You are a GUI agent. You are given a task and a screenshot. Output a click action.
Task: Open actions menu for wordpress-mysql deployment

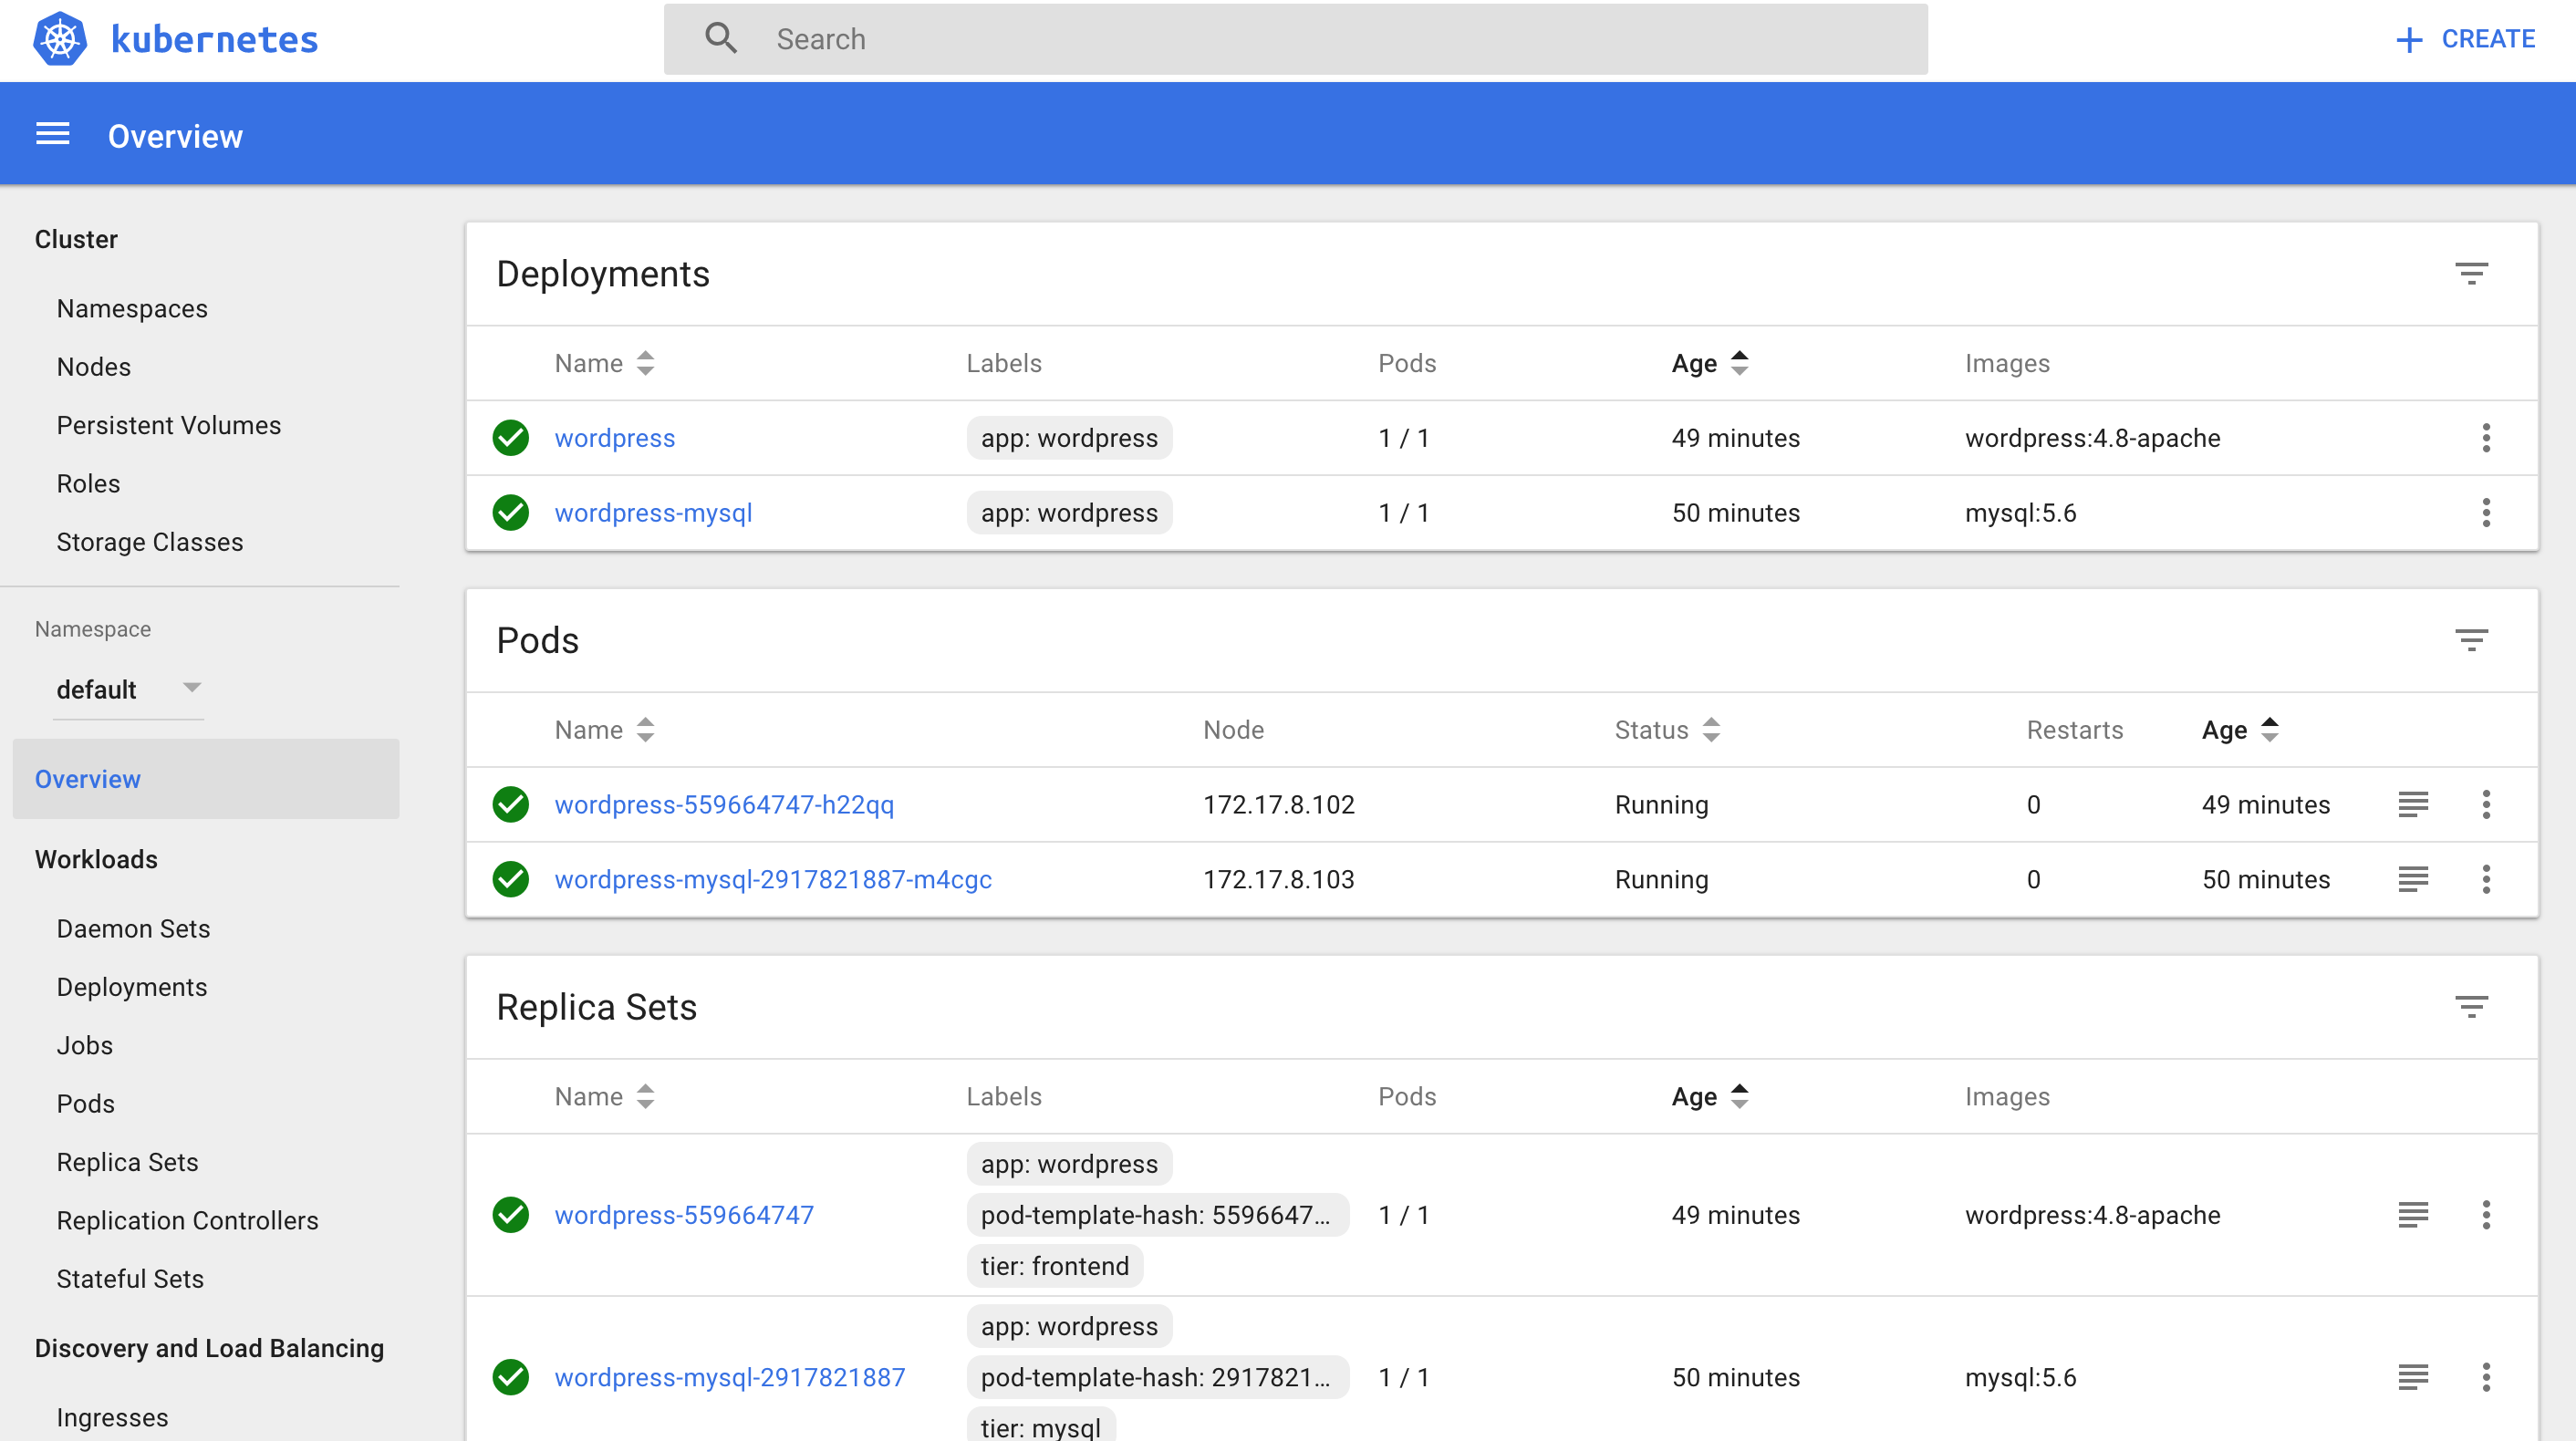tap(2486, 513)
